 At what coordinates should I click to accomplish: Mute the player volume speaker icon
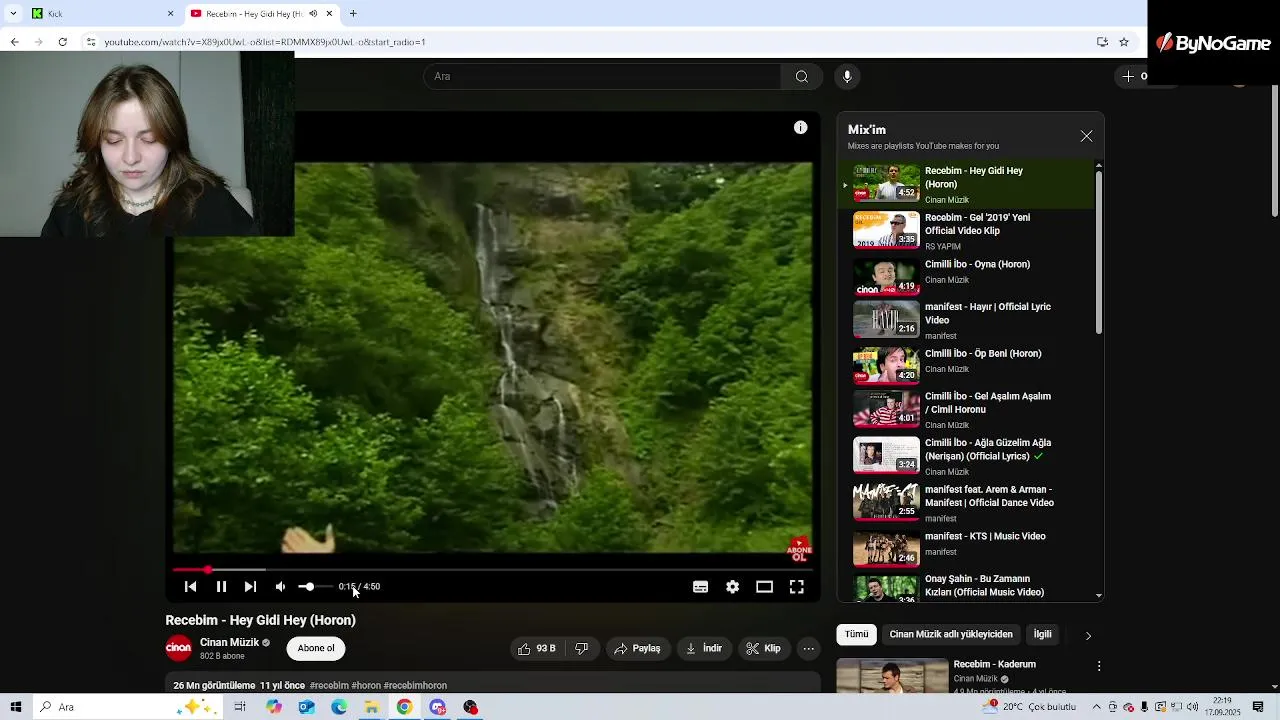click(x=281, y=587)
